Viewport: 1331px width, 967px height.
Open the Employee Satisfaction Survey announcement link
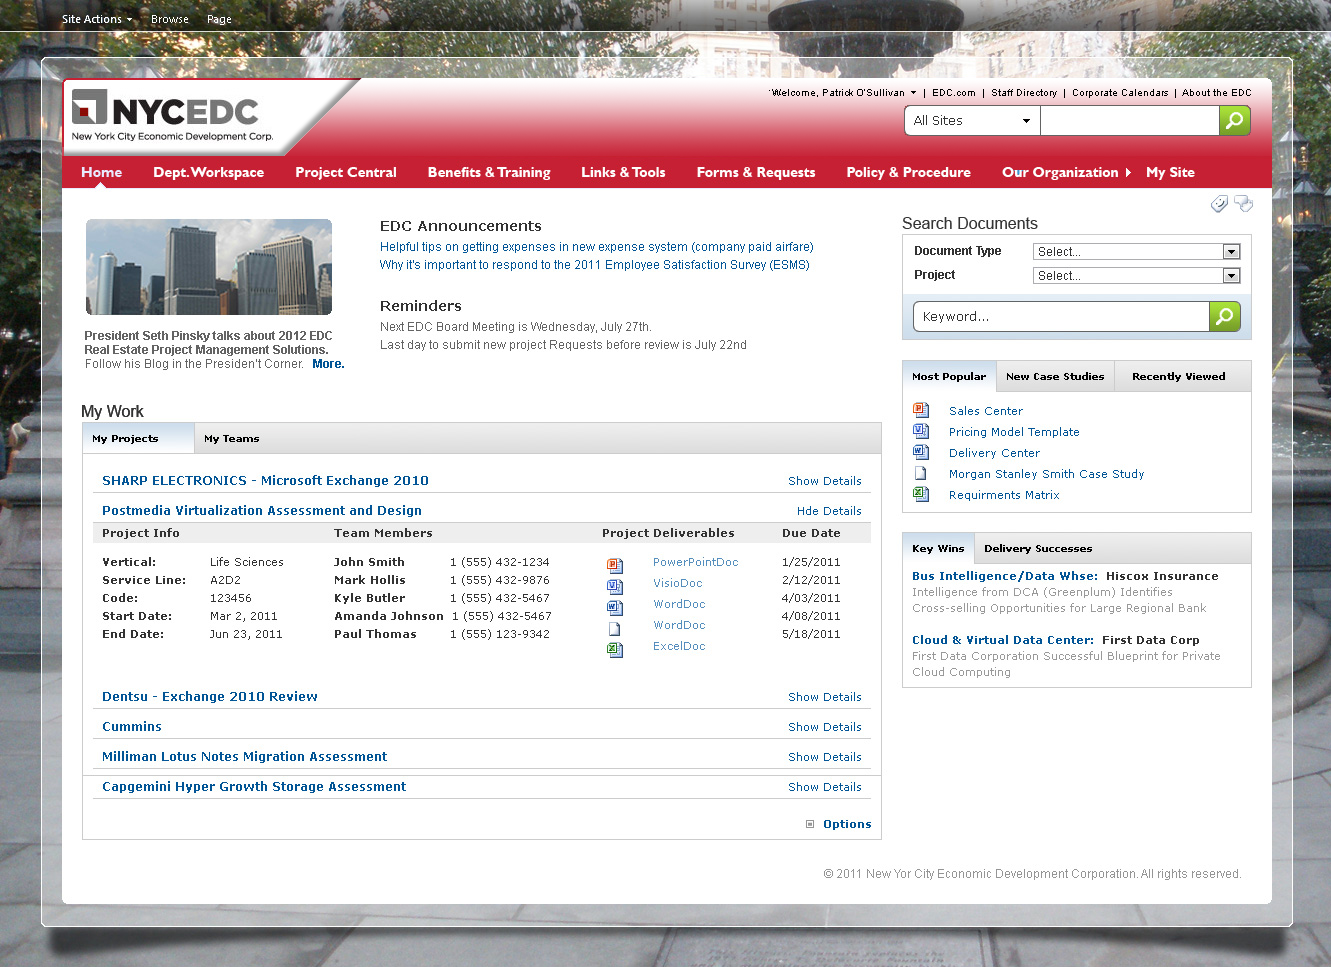coord(594,265)
